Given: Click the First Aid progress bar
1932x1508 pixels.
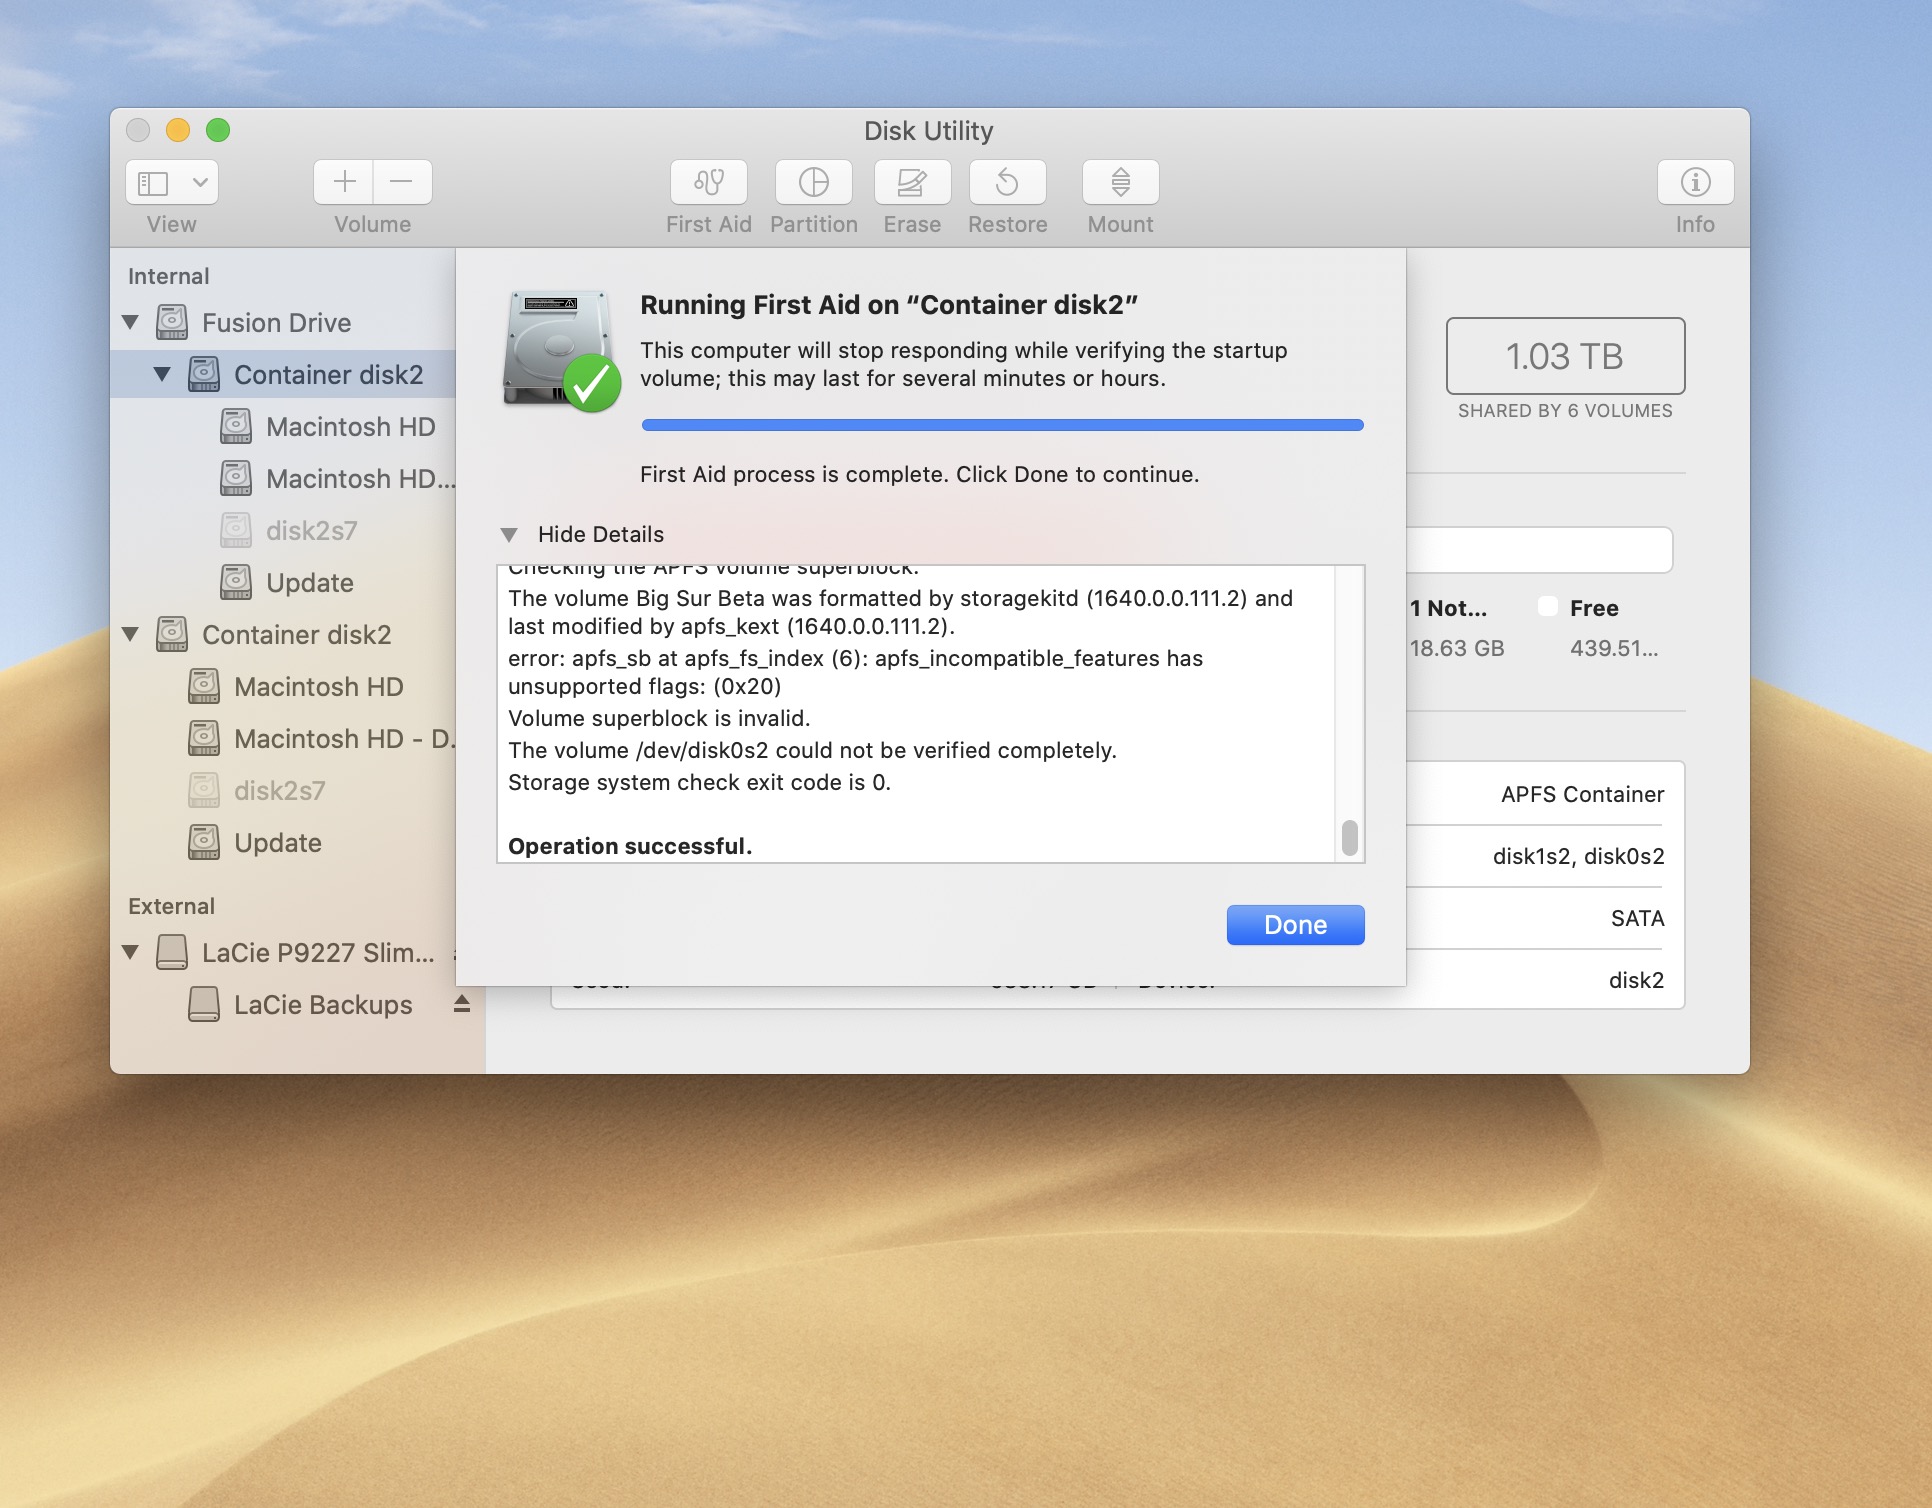Looking at the screenshot, I should 1002,425.
